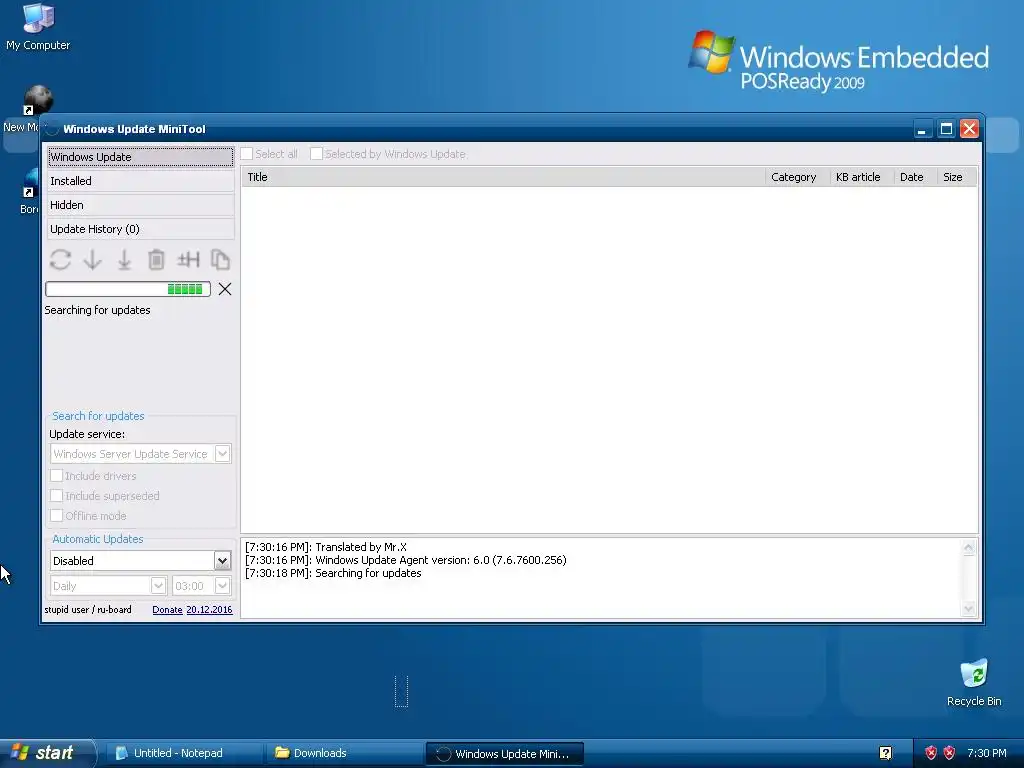Viewport: 1024px width, 768px height.
Task: Enable the Include drivers checkbox
Action: (x=57, y=476)
